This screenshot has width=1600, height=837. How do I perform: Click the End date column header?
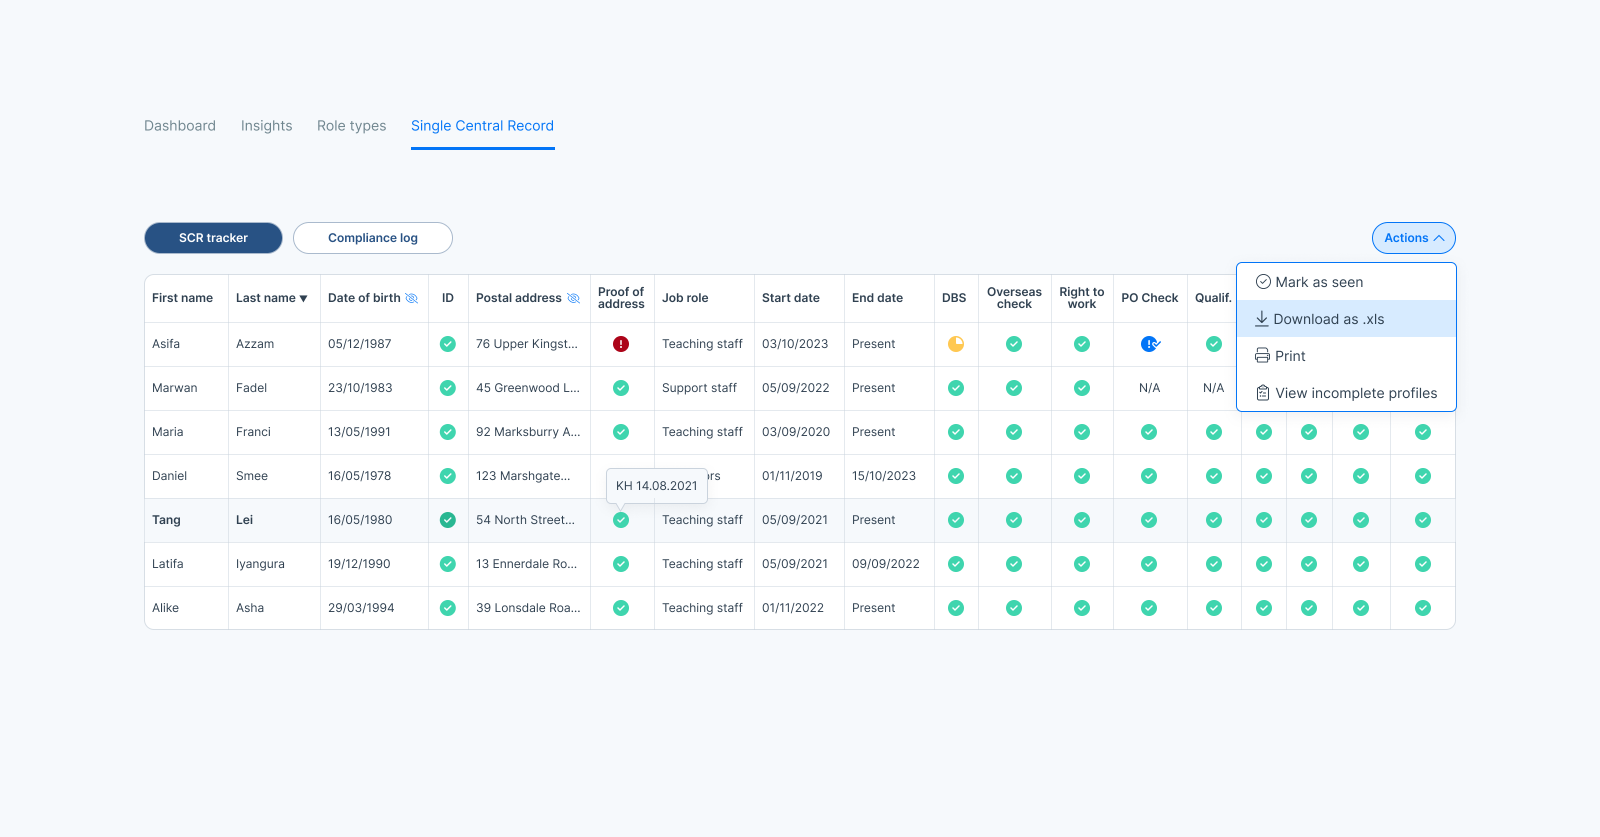877,298
